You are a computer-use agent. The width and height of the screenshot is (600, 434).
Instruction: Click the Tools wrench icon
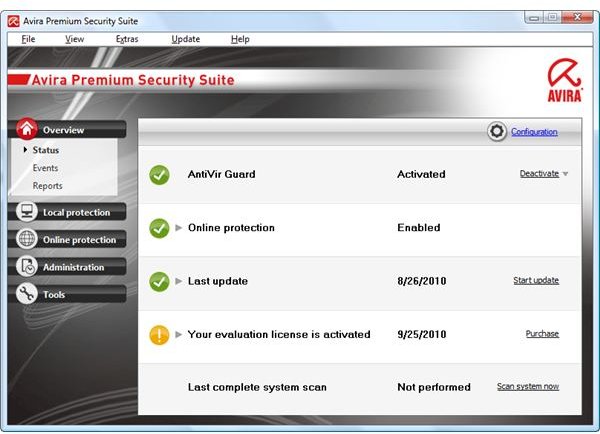click(27, 294)
